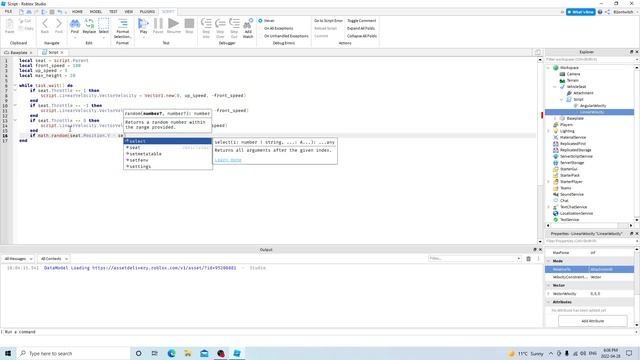Screen dimensions: 640x360
Task: Start playtest with the Play icon
Action: pyautogui.click(x=143, y=24)
